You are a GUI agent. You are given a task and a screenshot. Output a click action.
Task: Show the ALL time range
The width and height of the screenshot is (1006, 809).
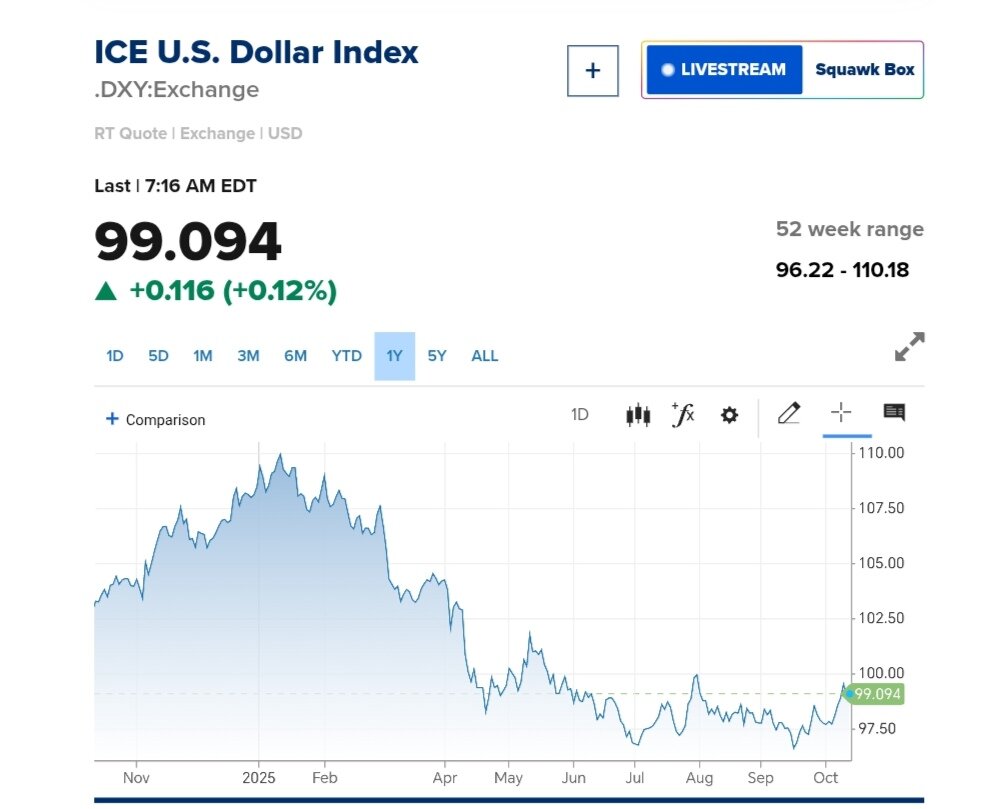[484, 356]
